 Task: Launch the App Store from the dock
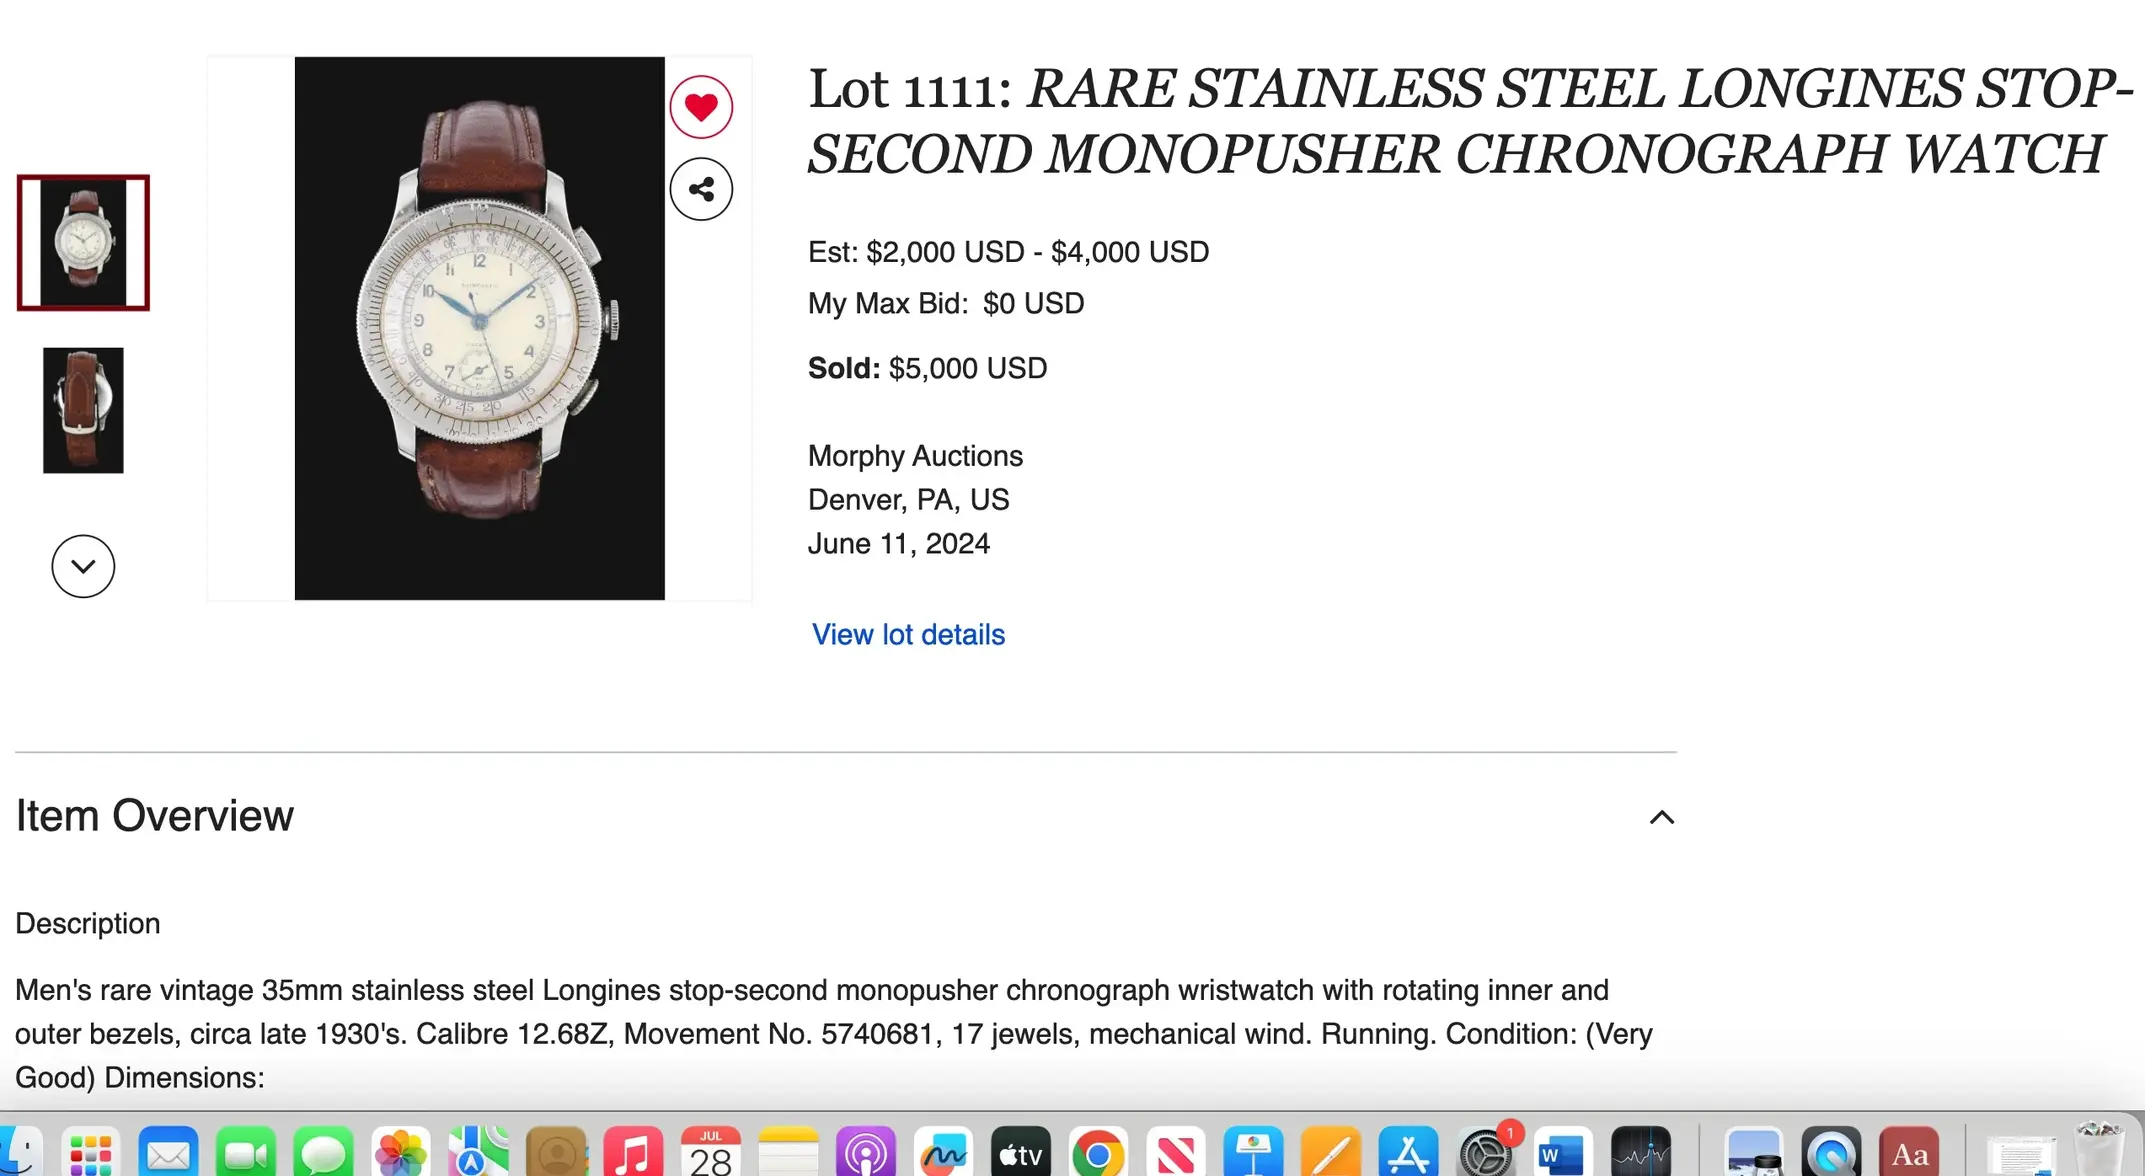(1408, 1155)
